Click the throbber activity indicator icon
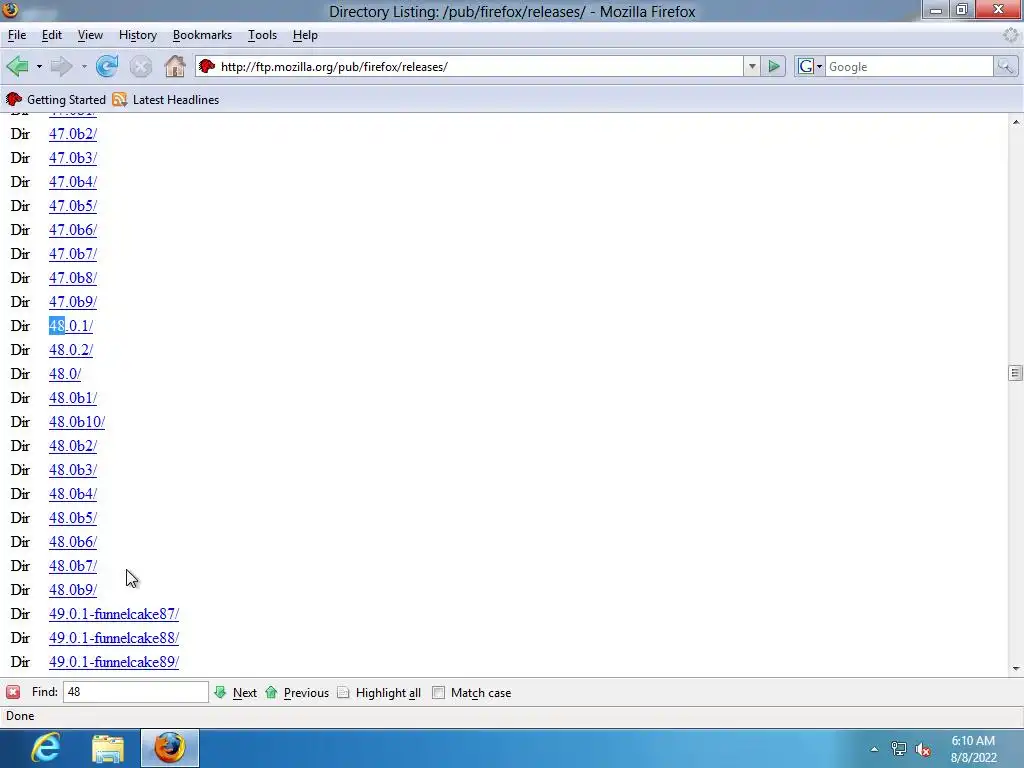Screen dimensions: 1024x768 click(x=1010, y=35)
